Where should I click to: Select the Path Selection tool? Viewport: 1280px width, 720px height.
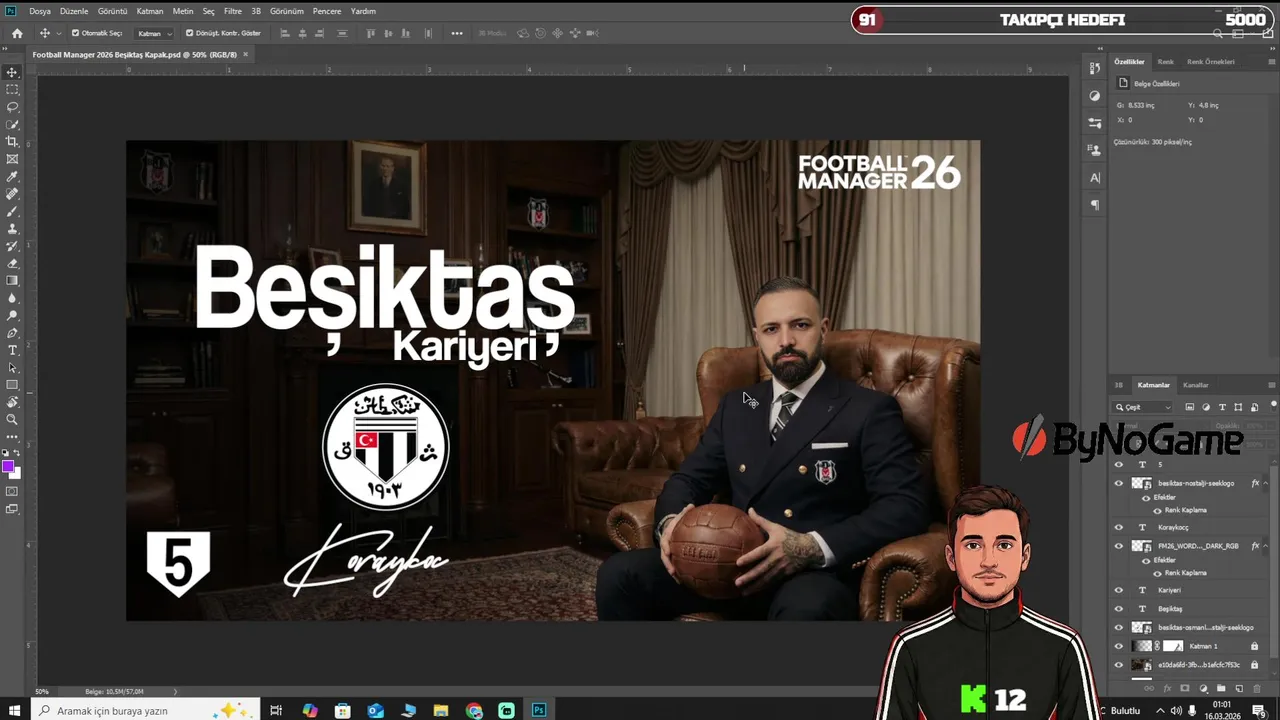[x=12, y=367]
